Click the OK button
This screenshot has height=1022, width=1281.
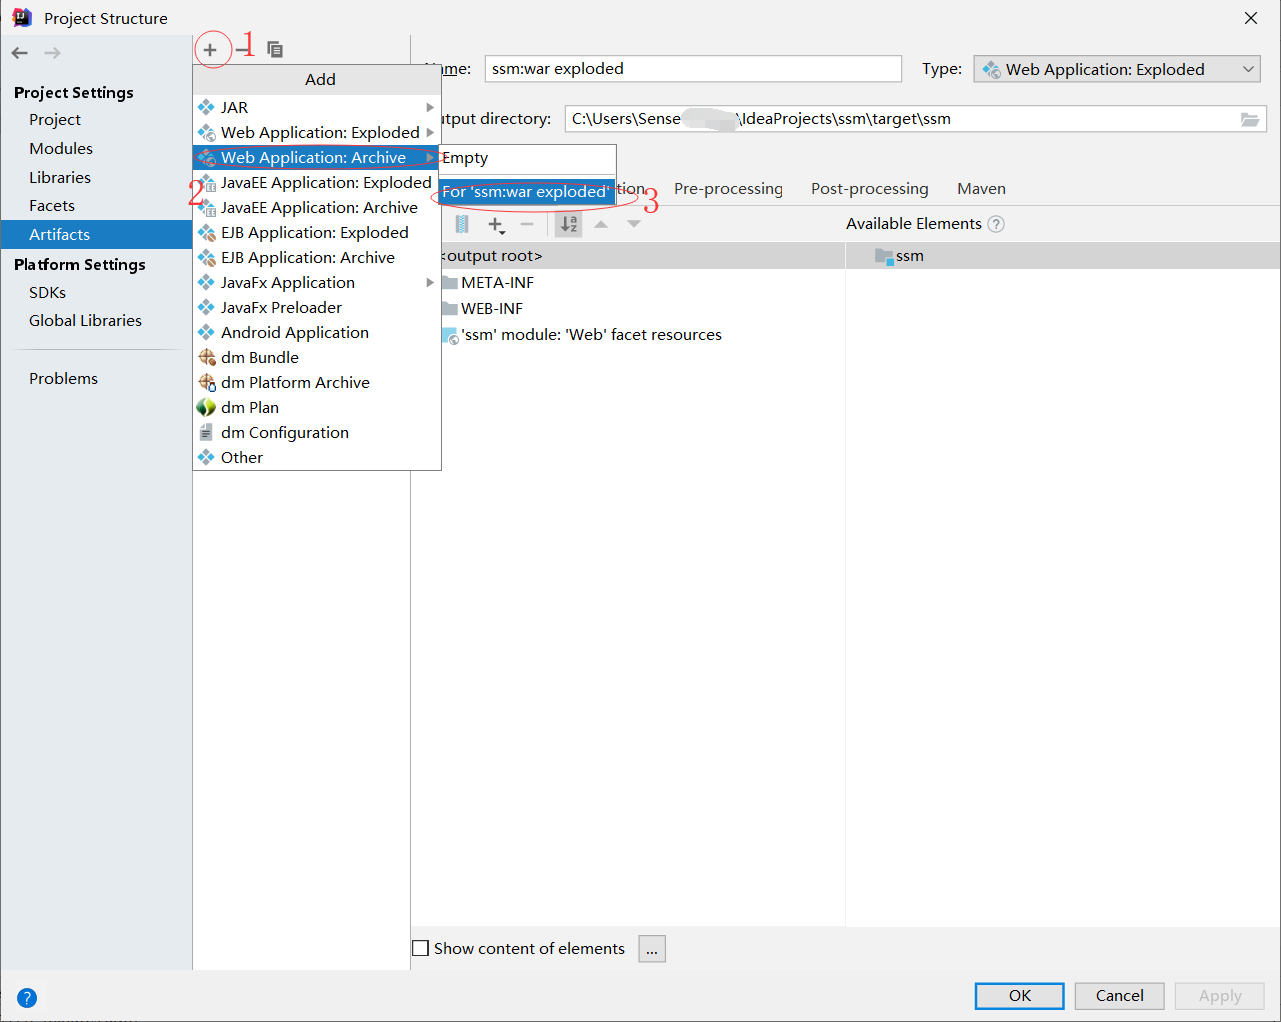pos(1019,995)
